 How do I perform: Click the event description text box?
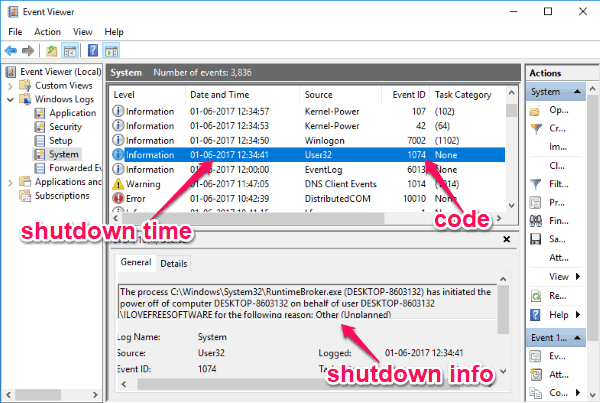(308, 302)
